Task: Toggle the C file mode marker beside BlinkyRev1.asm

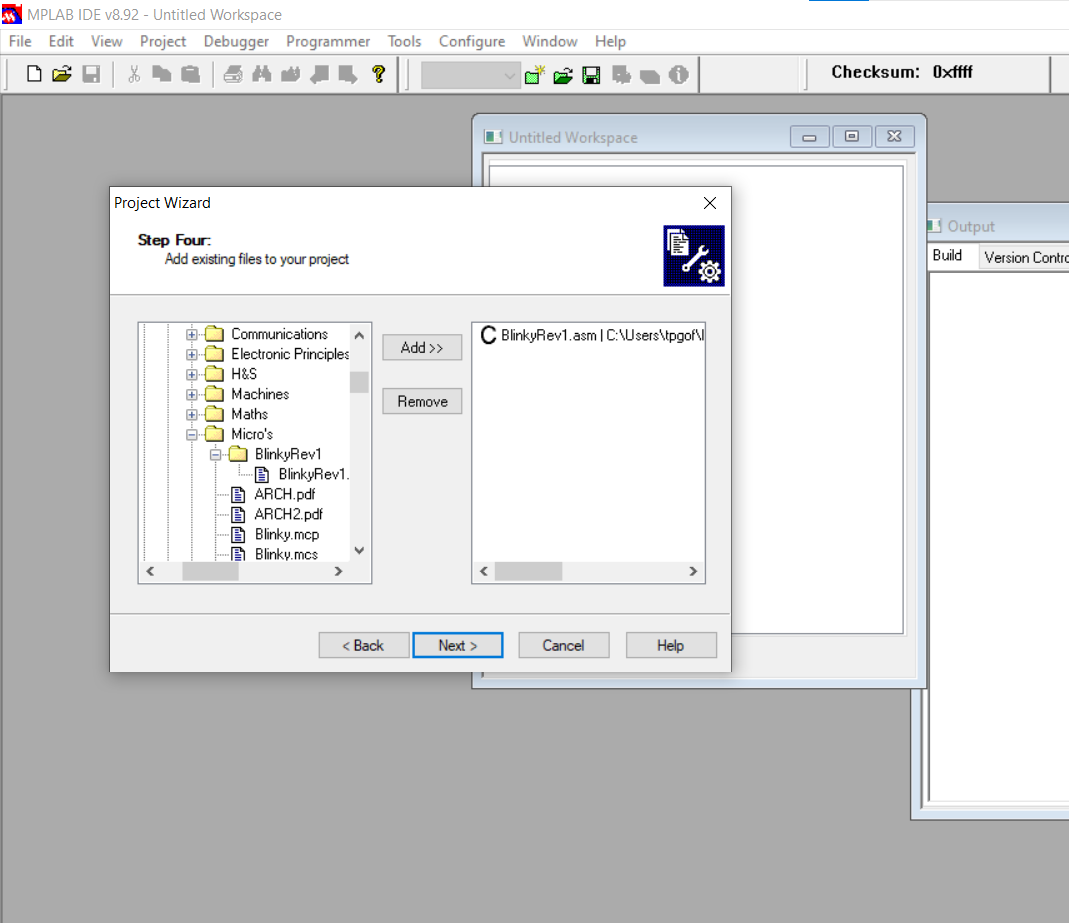Action: 488,335
